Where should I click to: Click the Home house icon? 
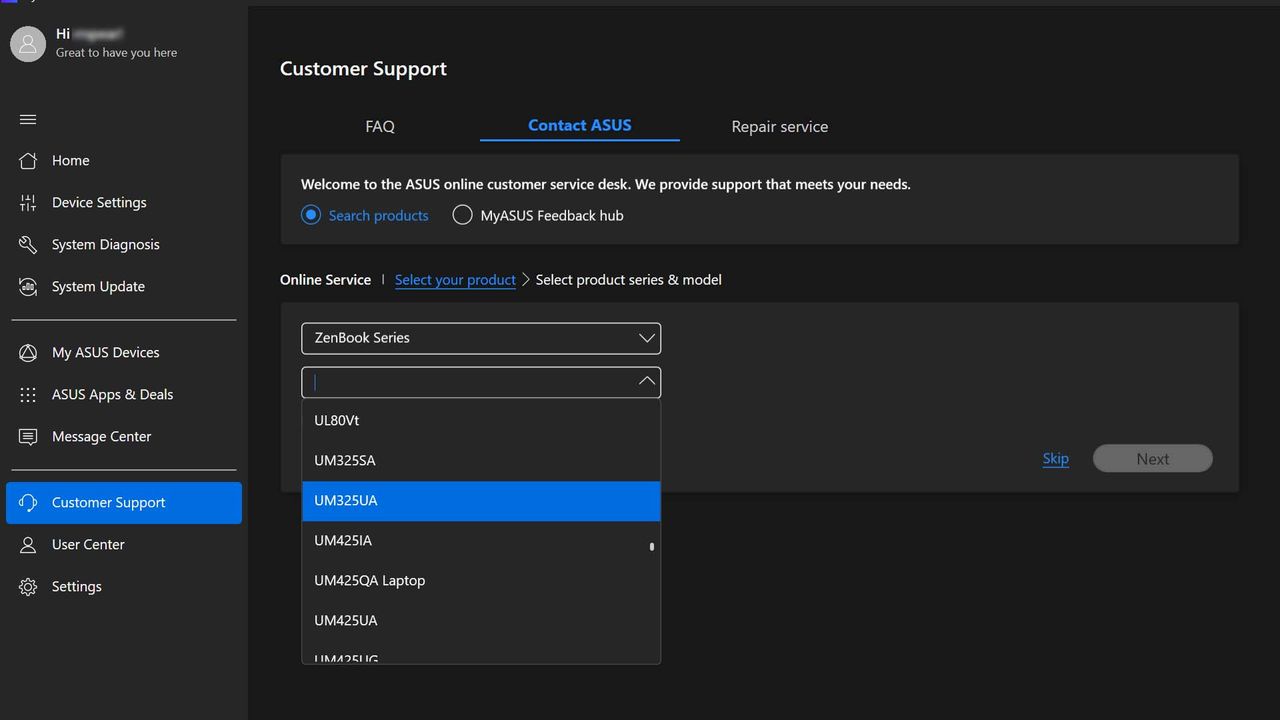click(x=28, y=161)
